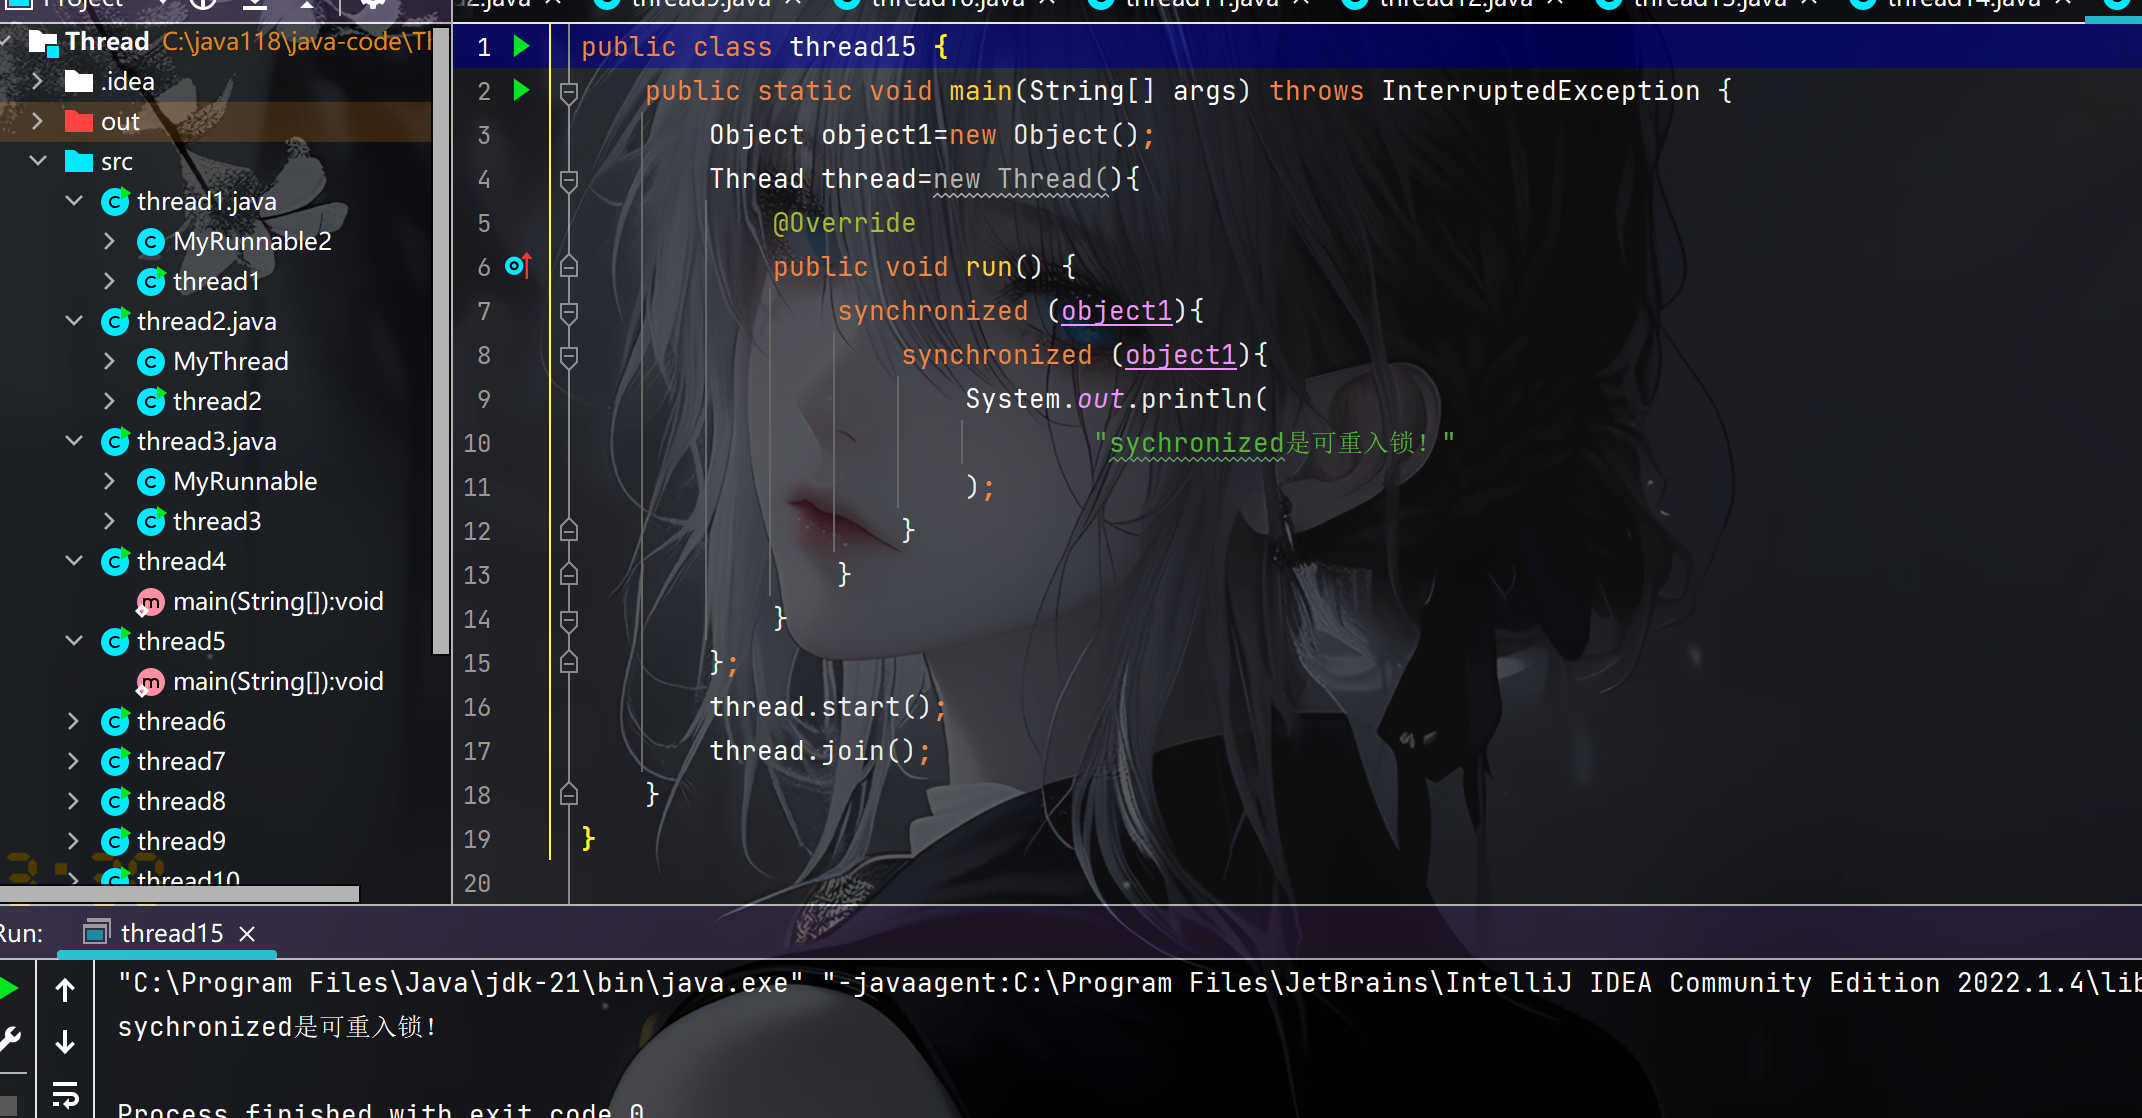Image resolution: width=2142 pixels, height=1118 pixels.
Task: Click the orange gutter icon at line 6
Action: [x=518, y=266]
